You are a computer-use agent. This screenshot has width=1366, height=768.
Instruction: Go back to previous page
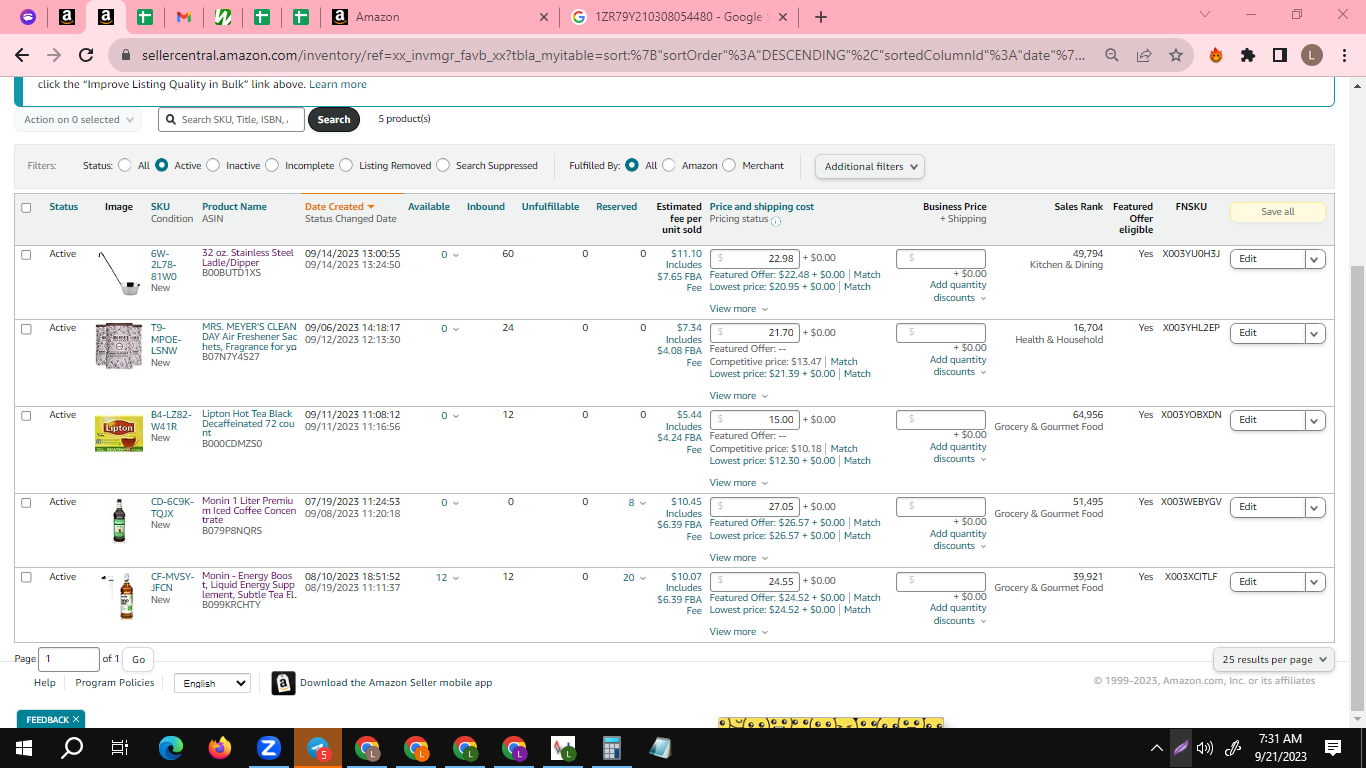point(22,56)
